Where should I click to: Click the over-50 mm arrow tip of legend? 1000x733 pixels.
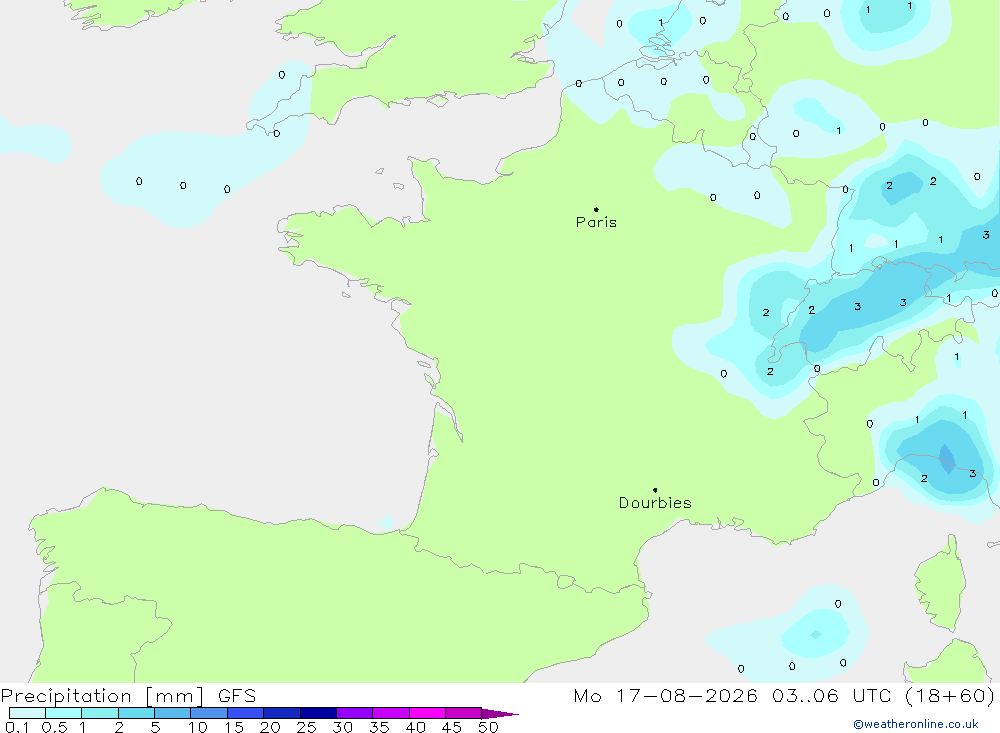tap(501, 713)
